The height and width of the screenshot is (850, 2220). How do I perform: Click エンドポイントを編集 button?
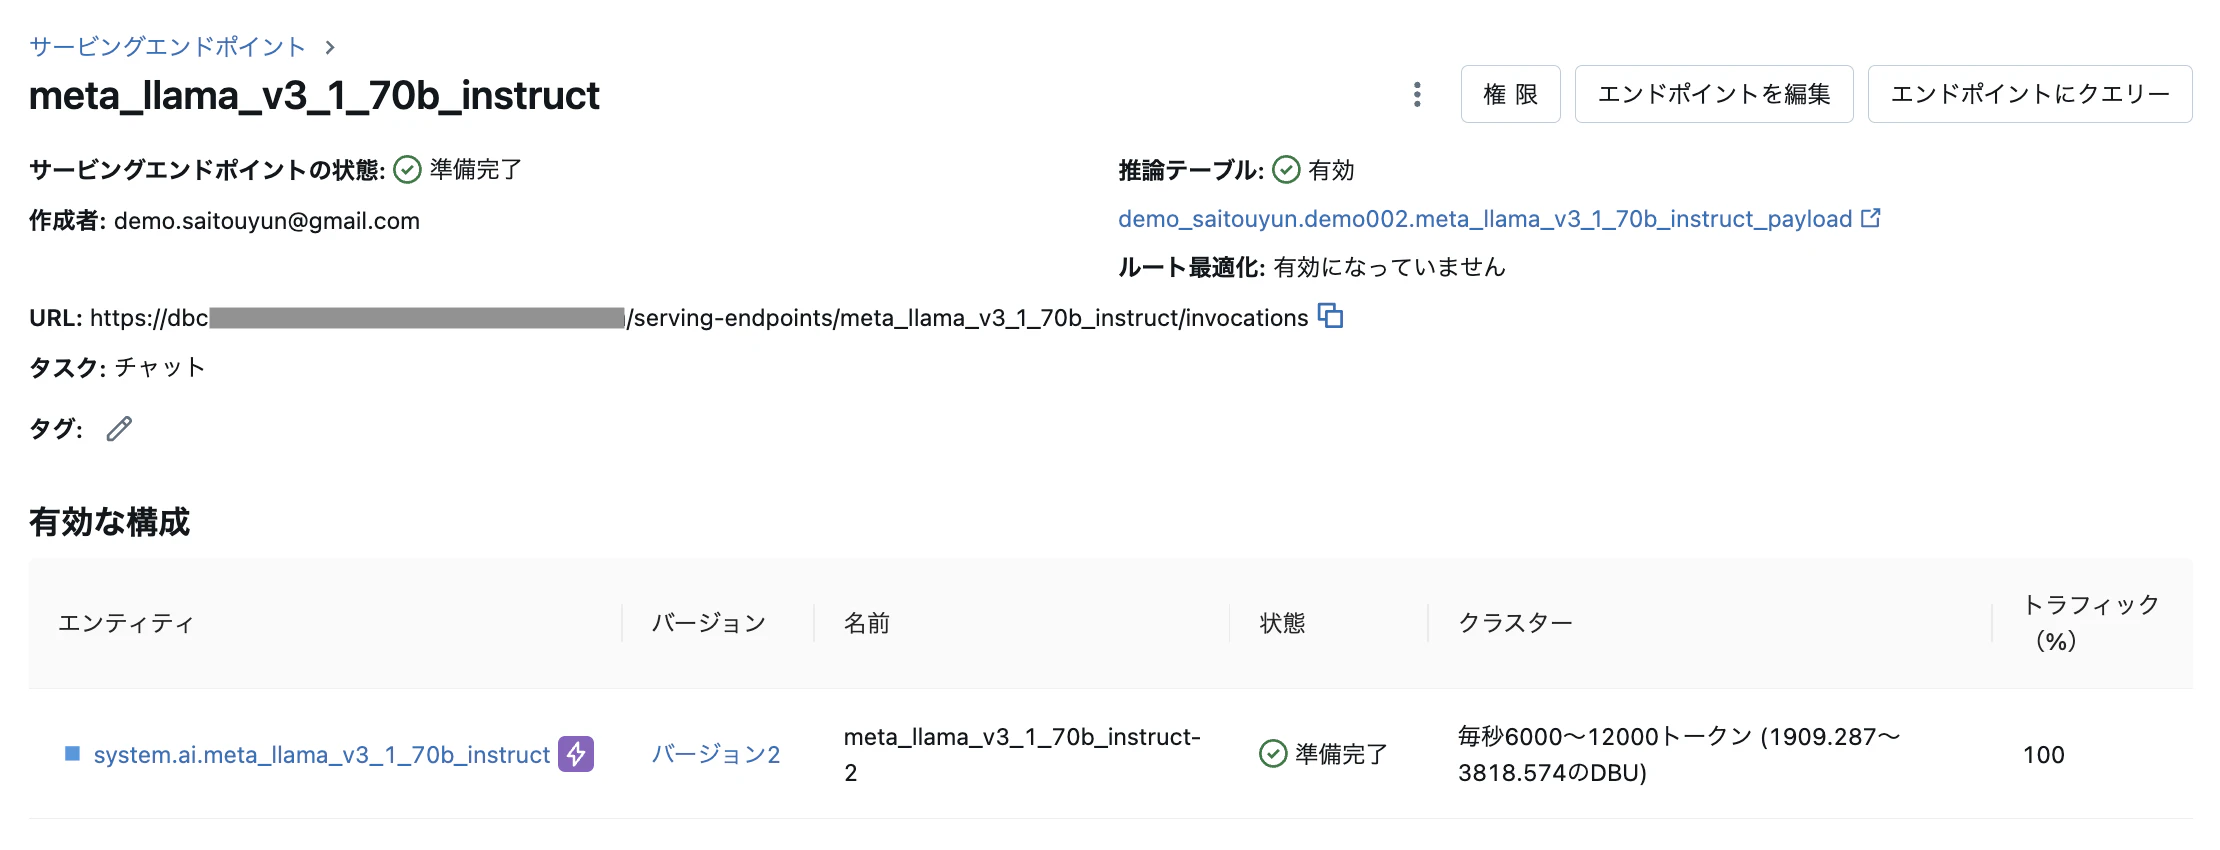(x=1714, y=94)
